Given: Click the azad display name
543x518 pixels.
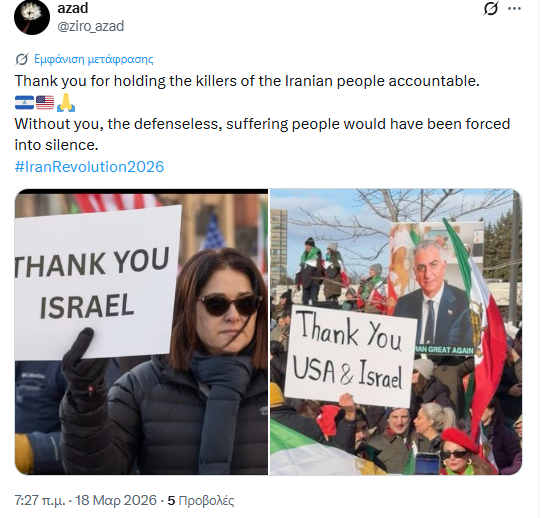Looking at the screenshot, I should (x=73, y=8).
